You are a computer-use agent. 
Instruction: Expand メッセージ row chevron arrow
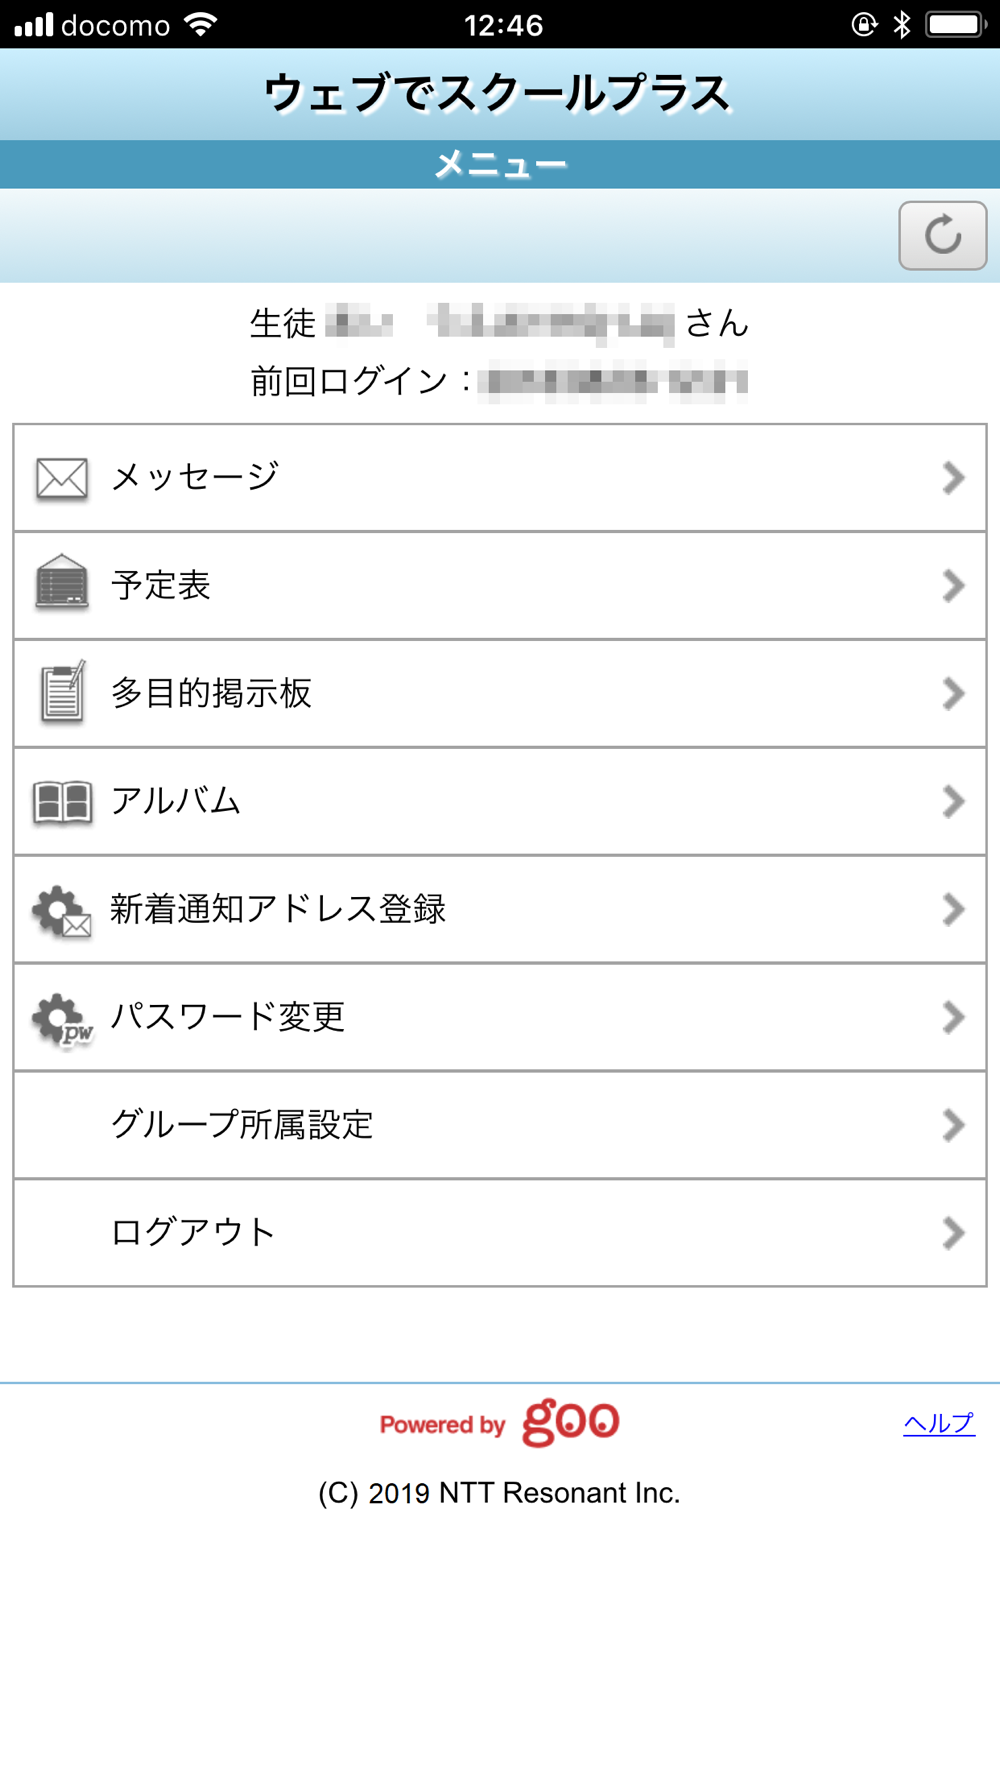click(x=953, y=478)
